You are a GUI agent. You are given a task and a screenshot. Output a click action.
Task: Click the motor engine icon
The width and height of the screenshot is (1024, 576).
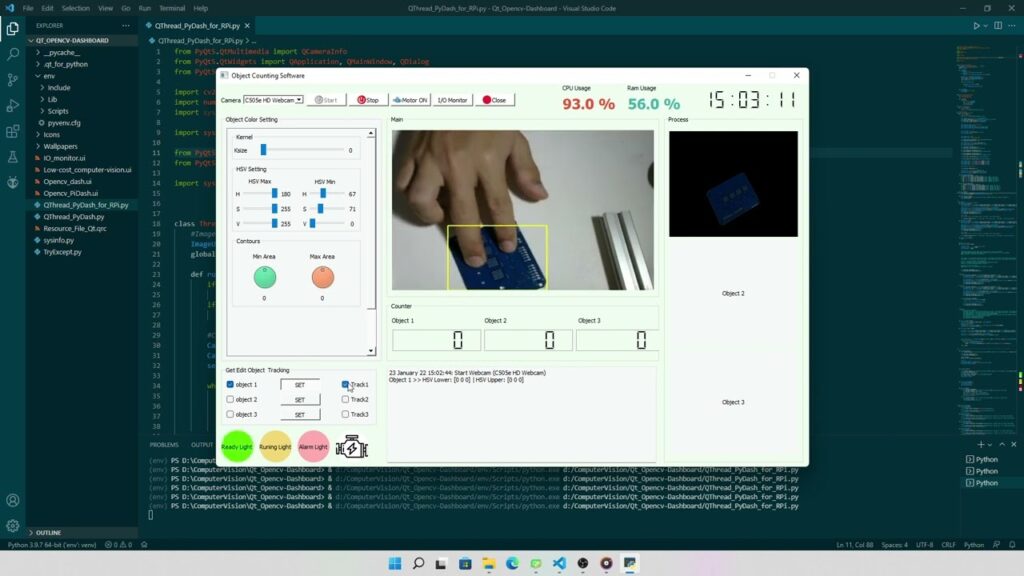pos(352,447)
